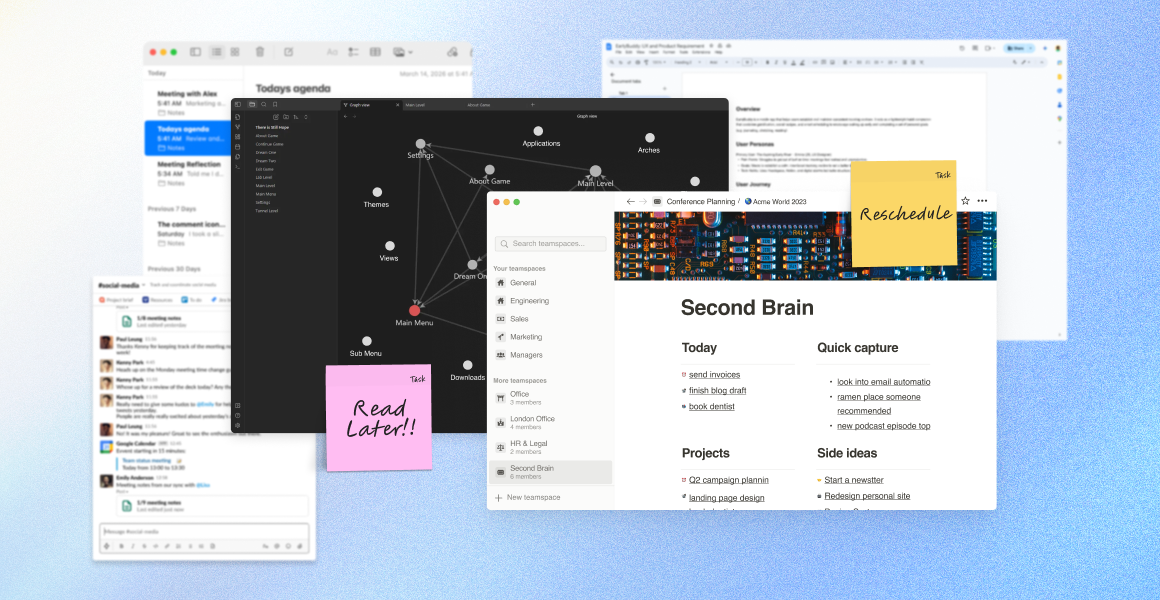
Task: Open the Resources tab in Slack channel
Action: pos(157,300)
